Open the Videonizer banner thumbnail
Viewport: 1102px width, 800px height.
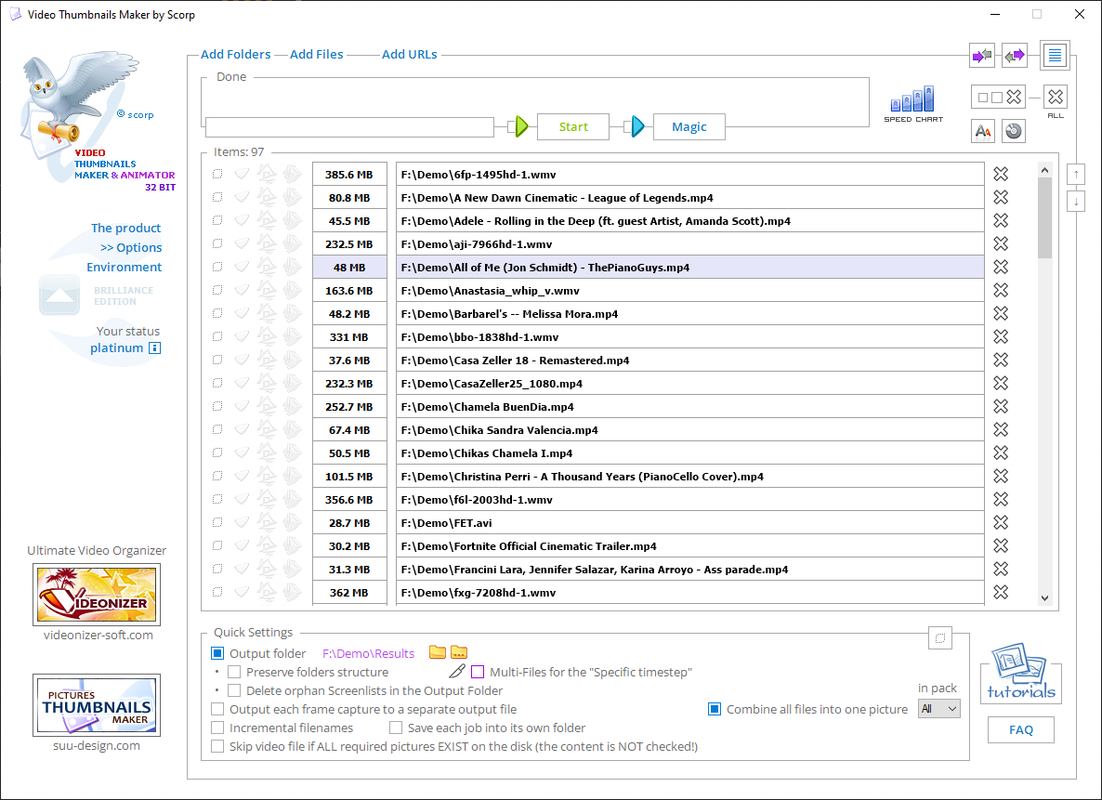(x=96, y=595)
